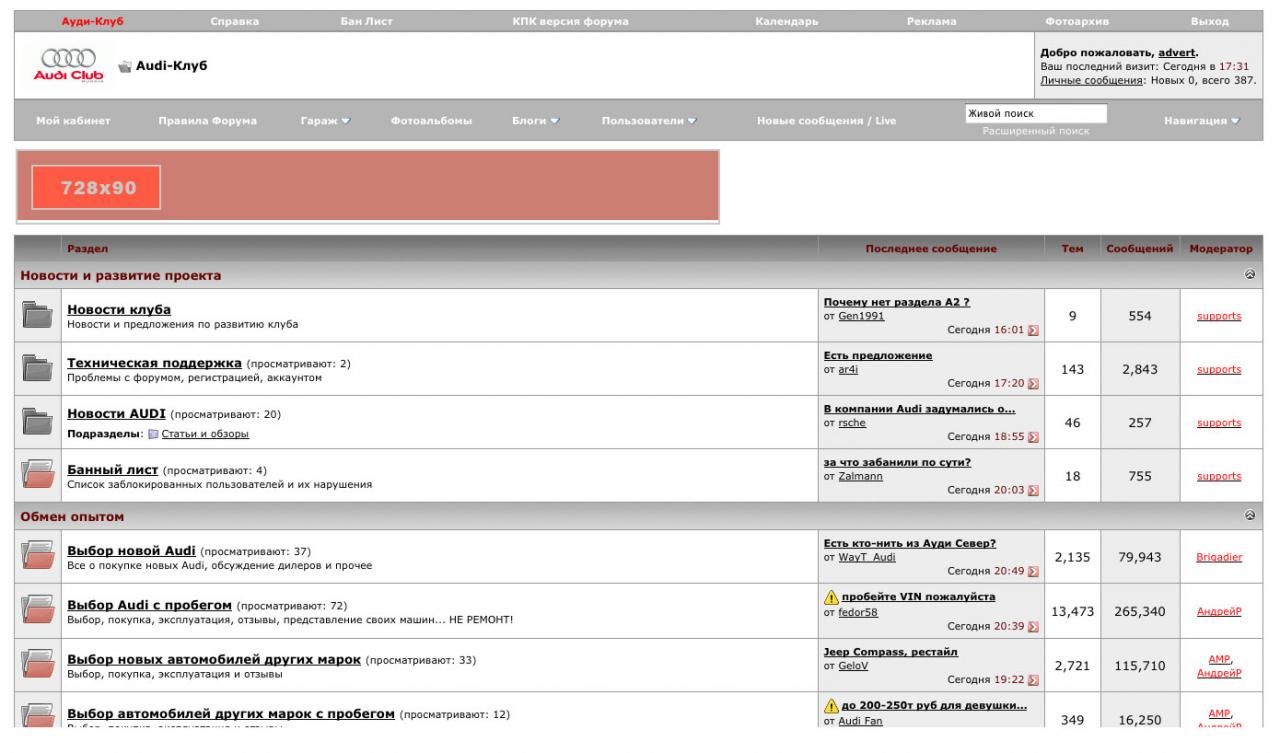Click Выход to log out
1280x753 pixels.
click(x=1210, y=21)
